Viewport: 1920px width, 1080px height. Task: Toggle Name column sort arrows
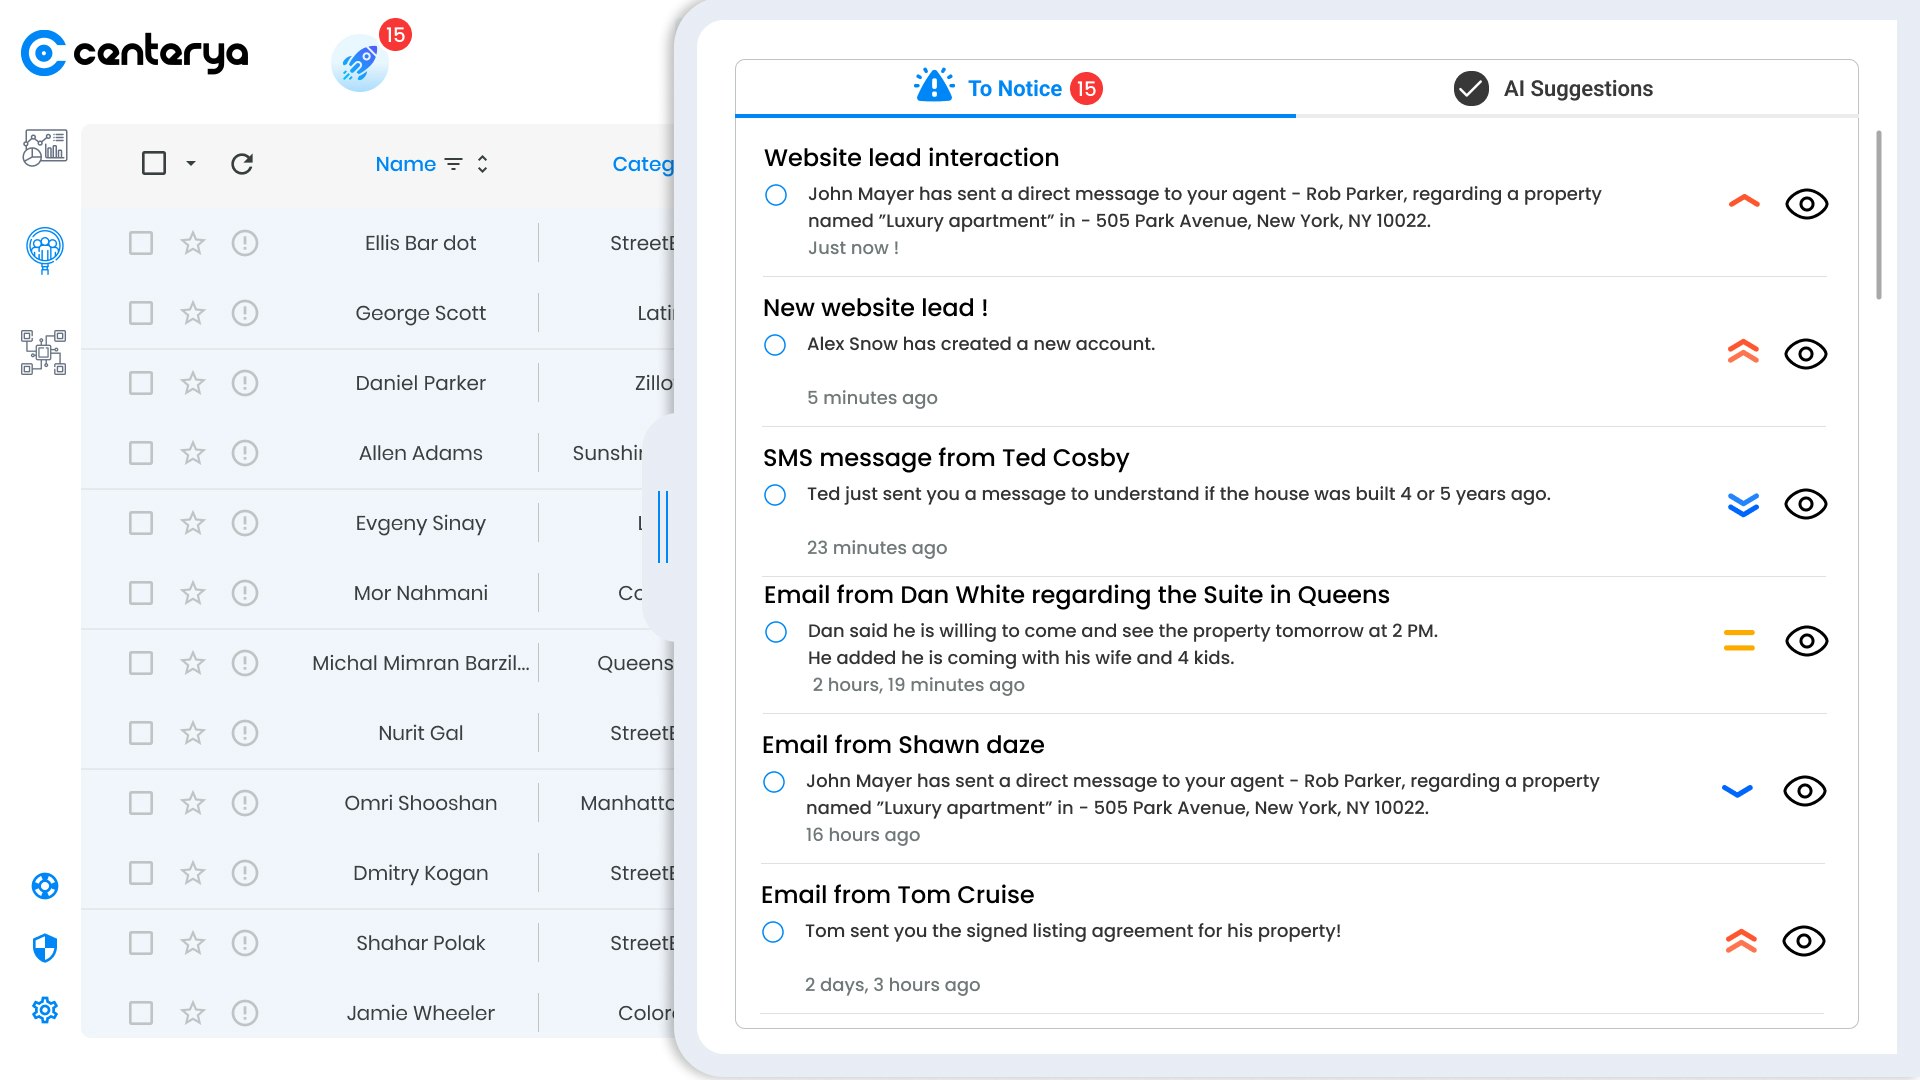pos(483,164)
